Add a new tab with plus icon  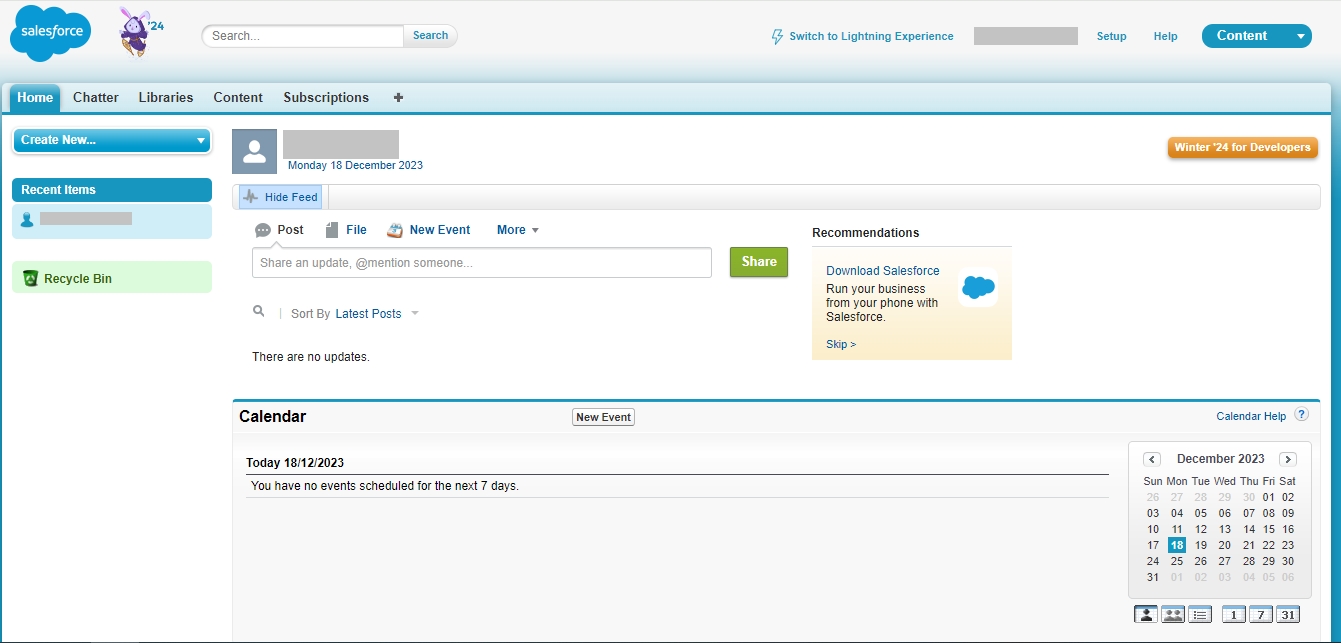click(x=398, y=98)
